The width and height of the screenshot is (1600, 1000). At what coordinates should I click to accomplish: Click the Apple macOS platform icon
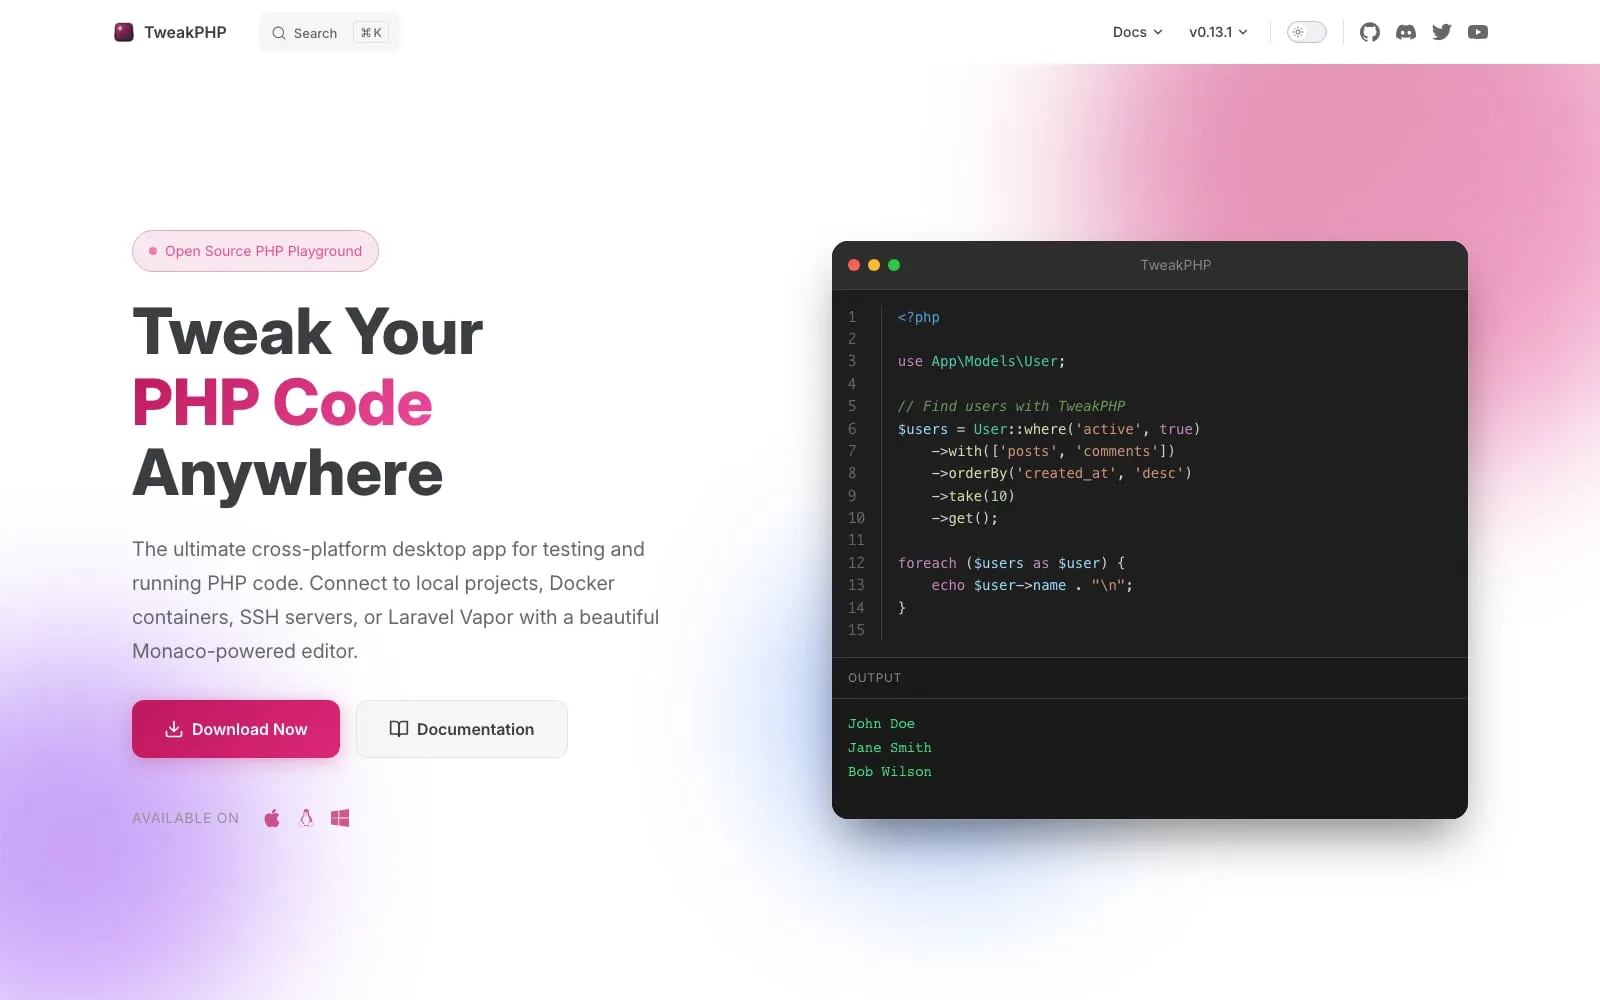[x=272, y=818]
